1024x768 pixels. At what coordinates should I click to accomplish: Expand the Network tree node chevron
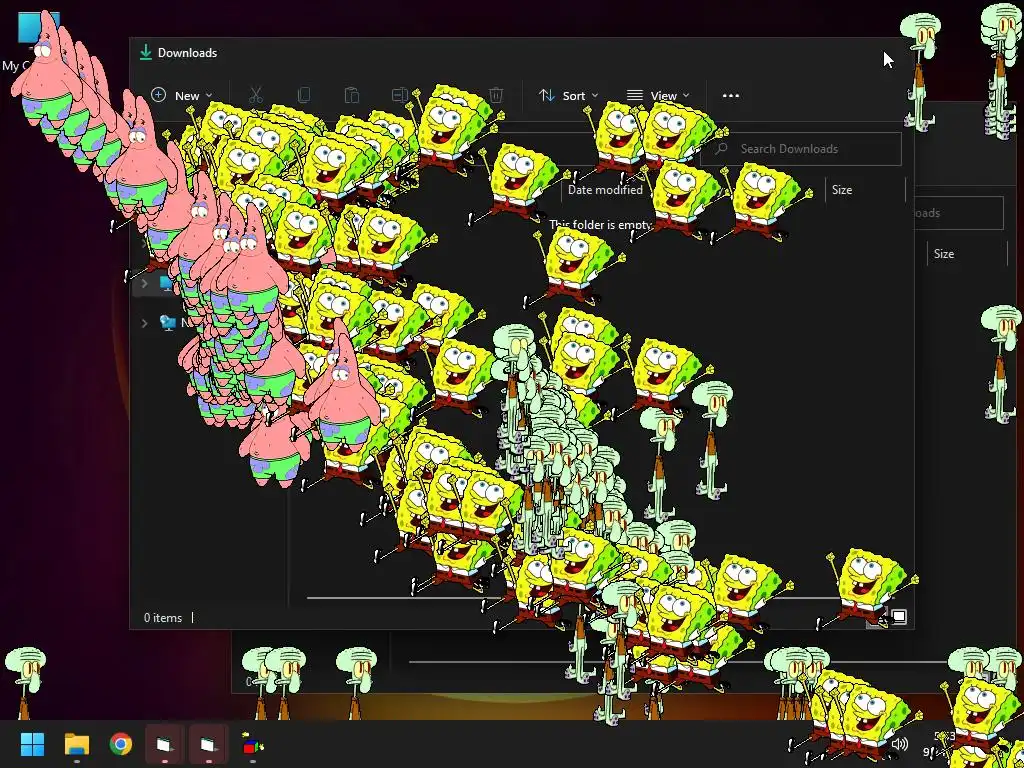[x=144, y=323]
